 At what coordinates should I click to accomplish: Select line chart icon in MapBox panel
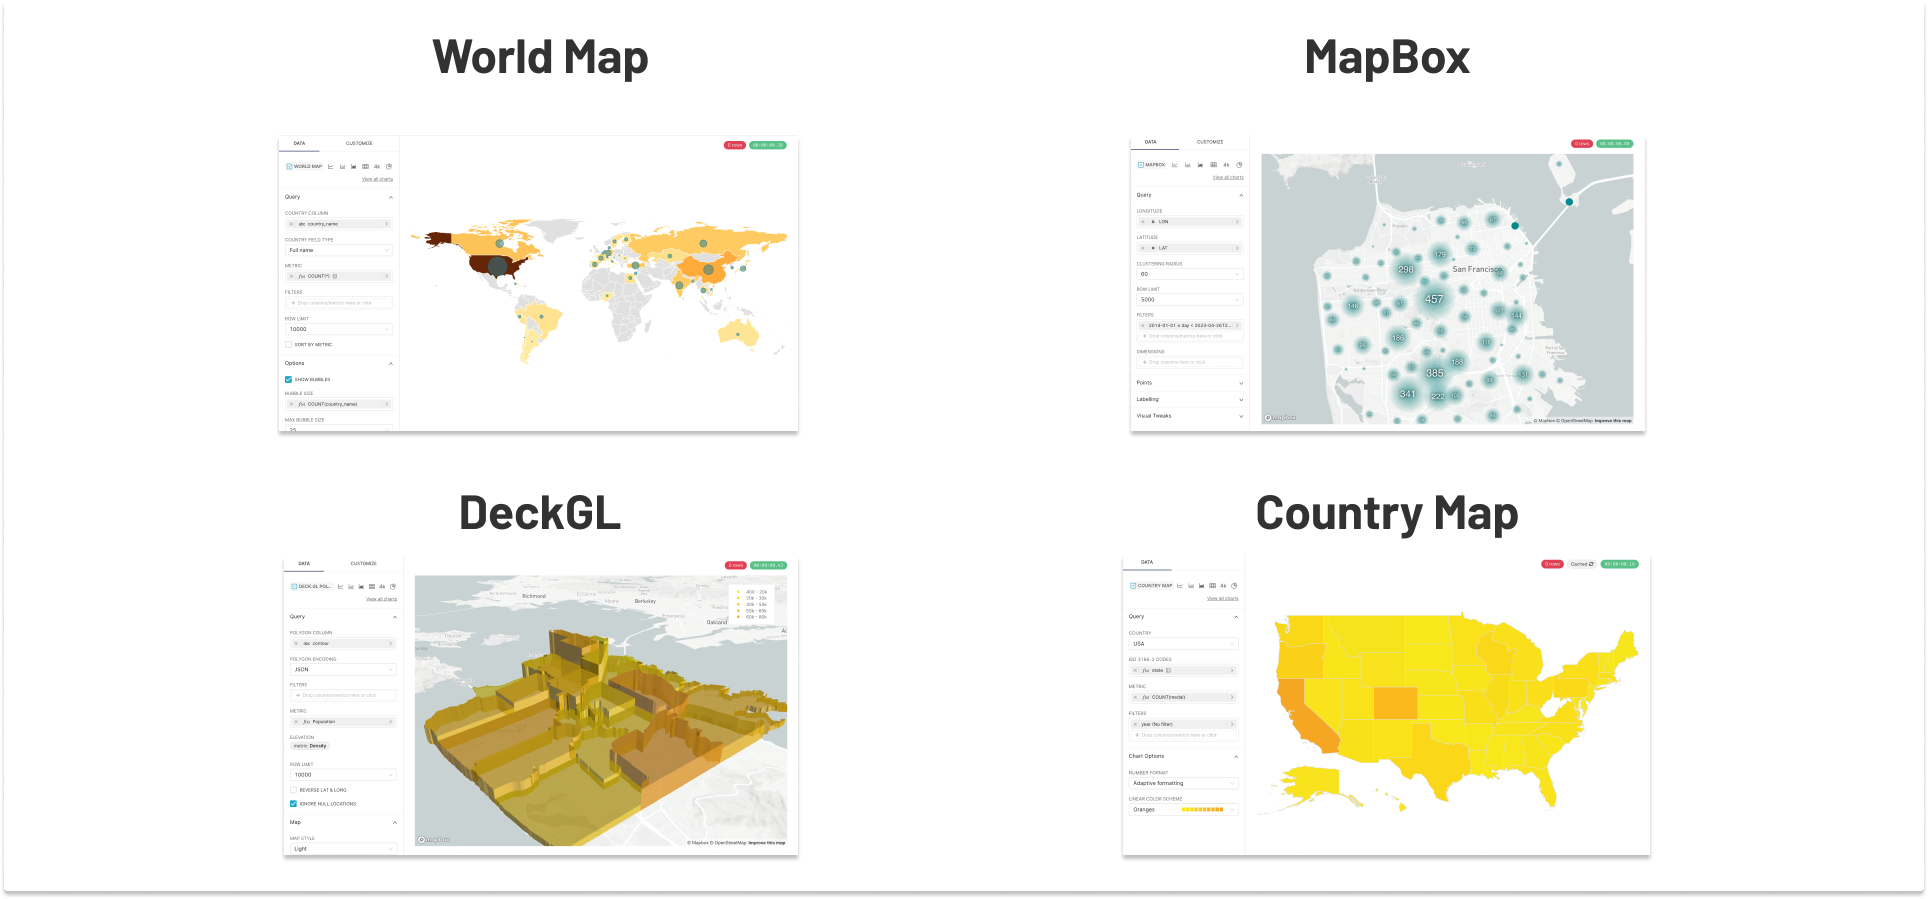pos(1175,165)
